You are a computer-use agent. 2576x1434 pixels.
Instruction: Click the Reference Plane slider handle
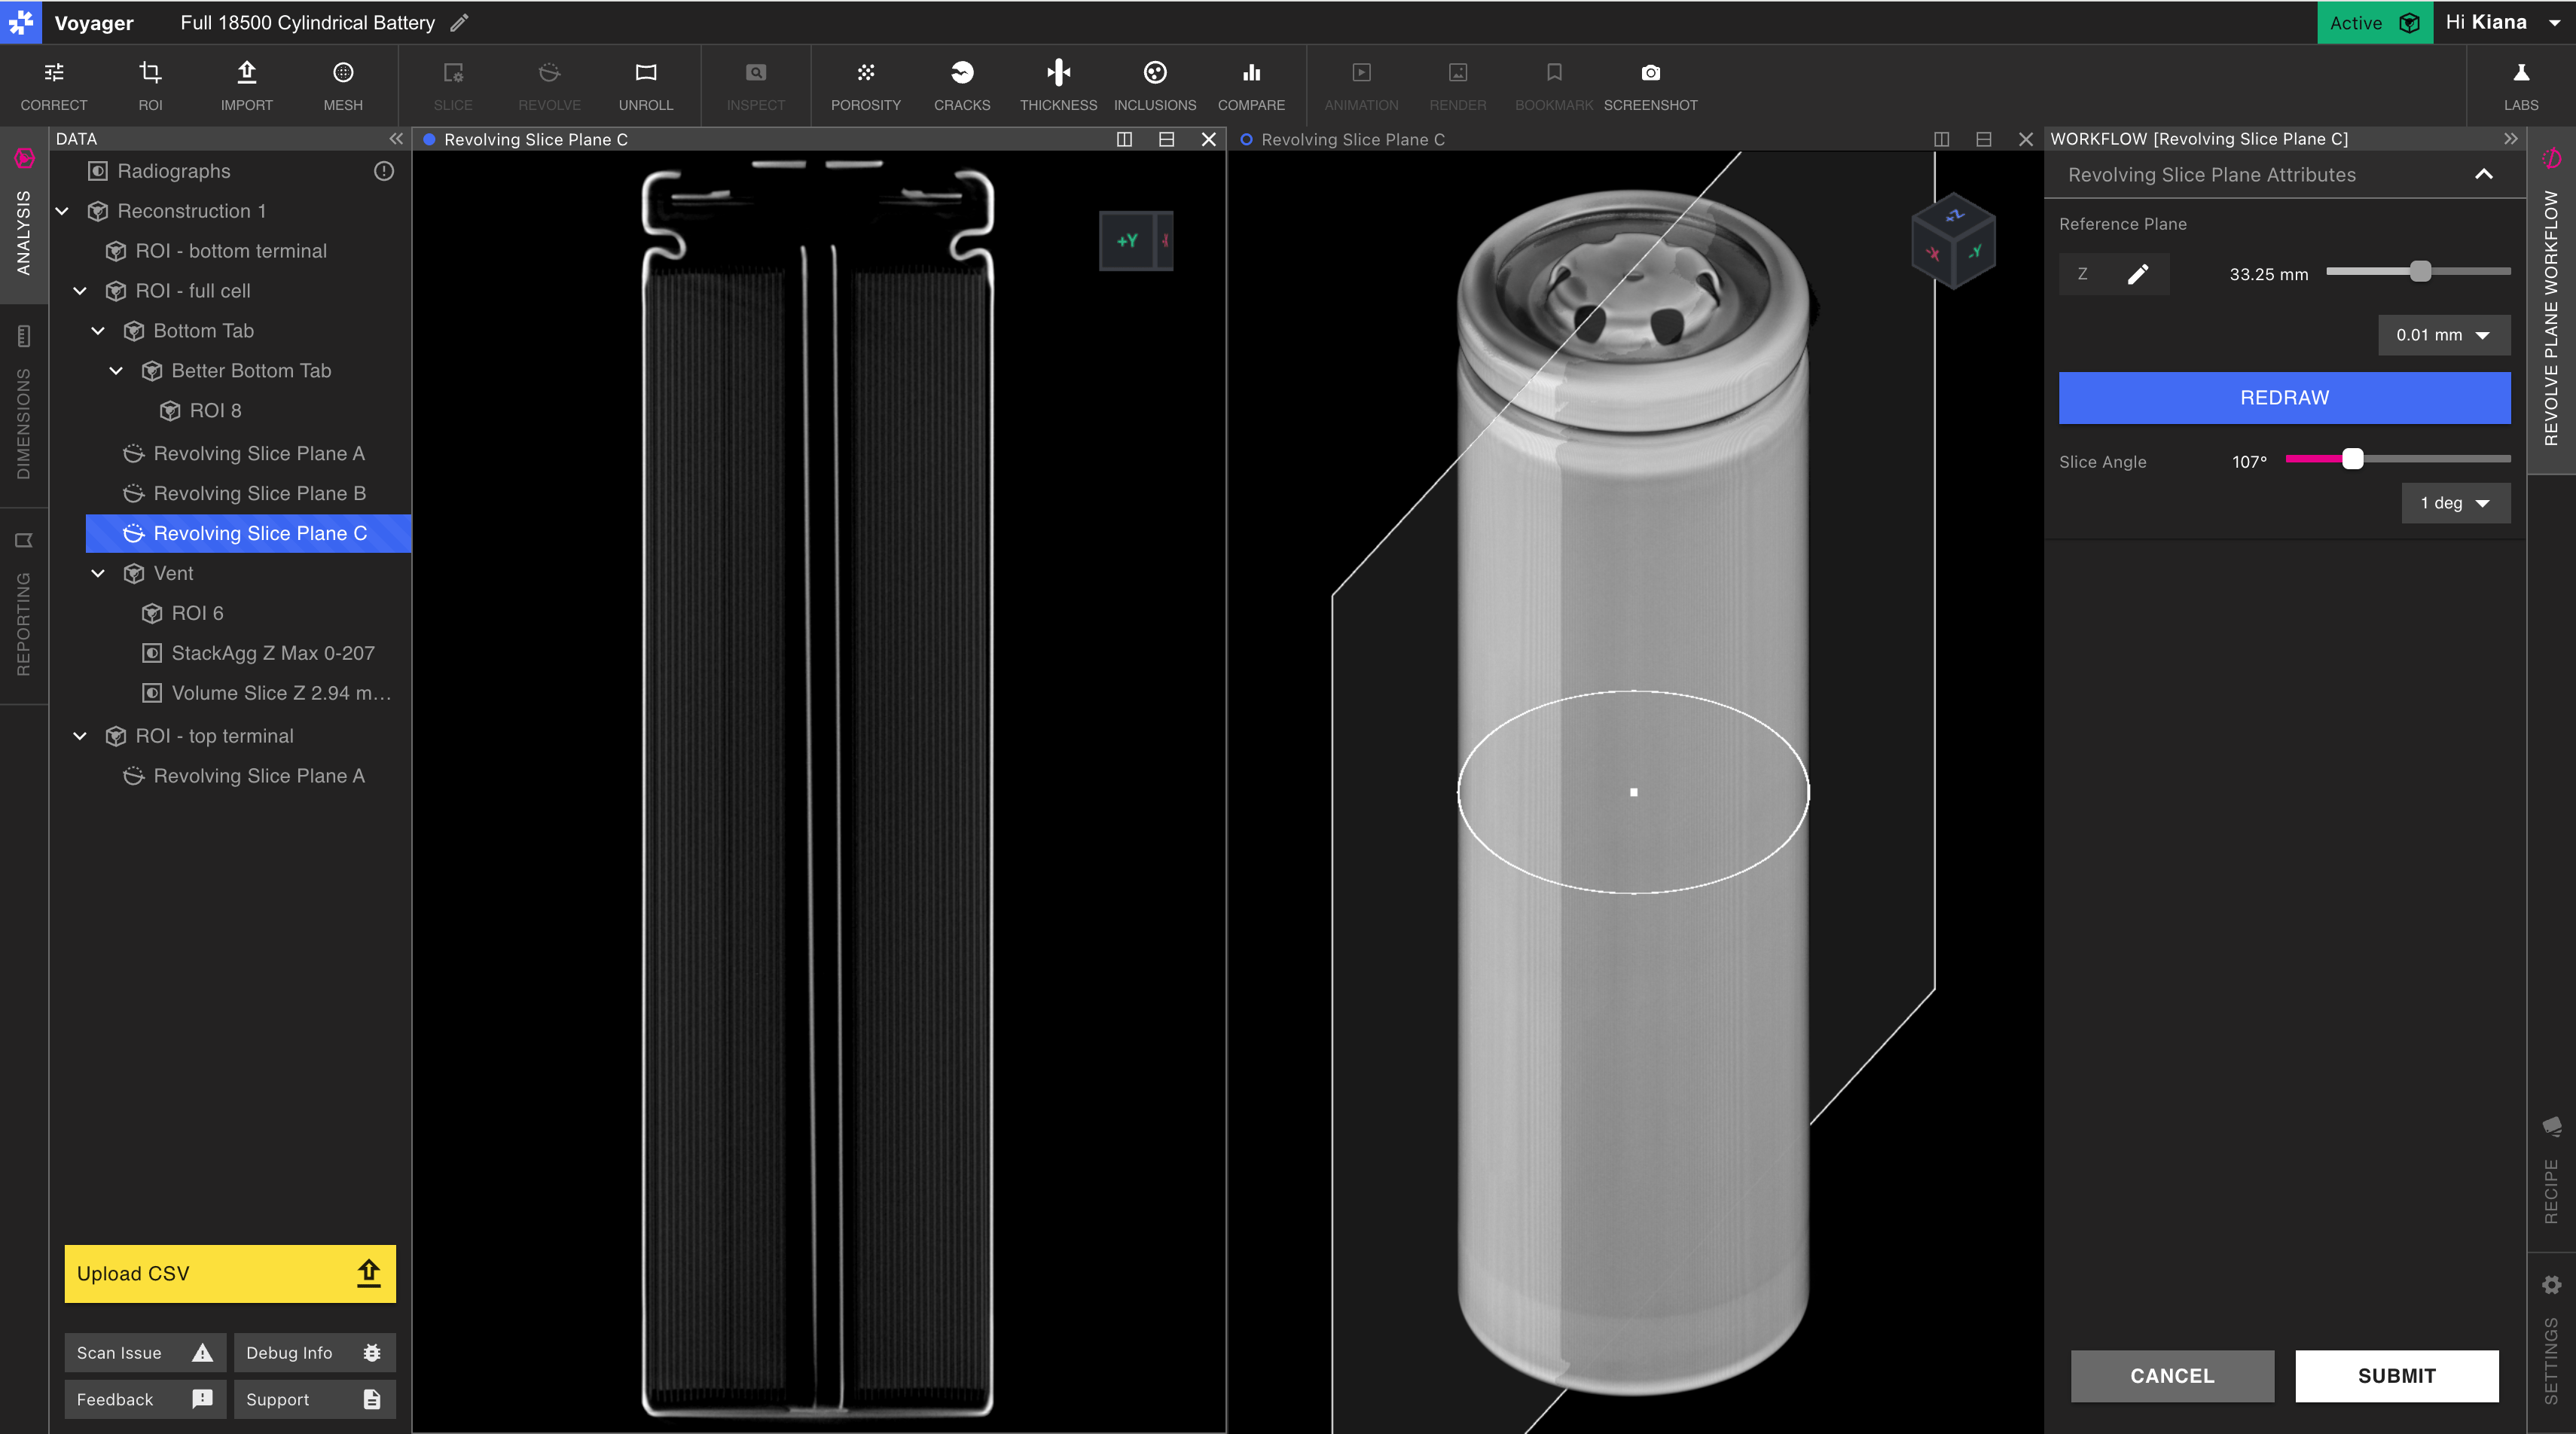click(x=2420, y=271)
